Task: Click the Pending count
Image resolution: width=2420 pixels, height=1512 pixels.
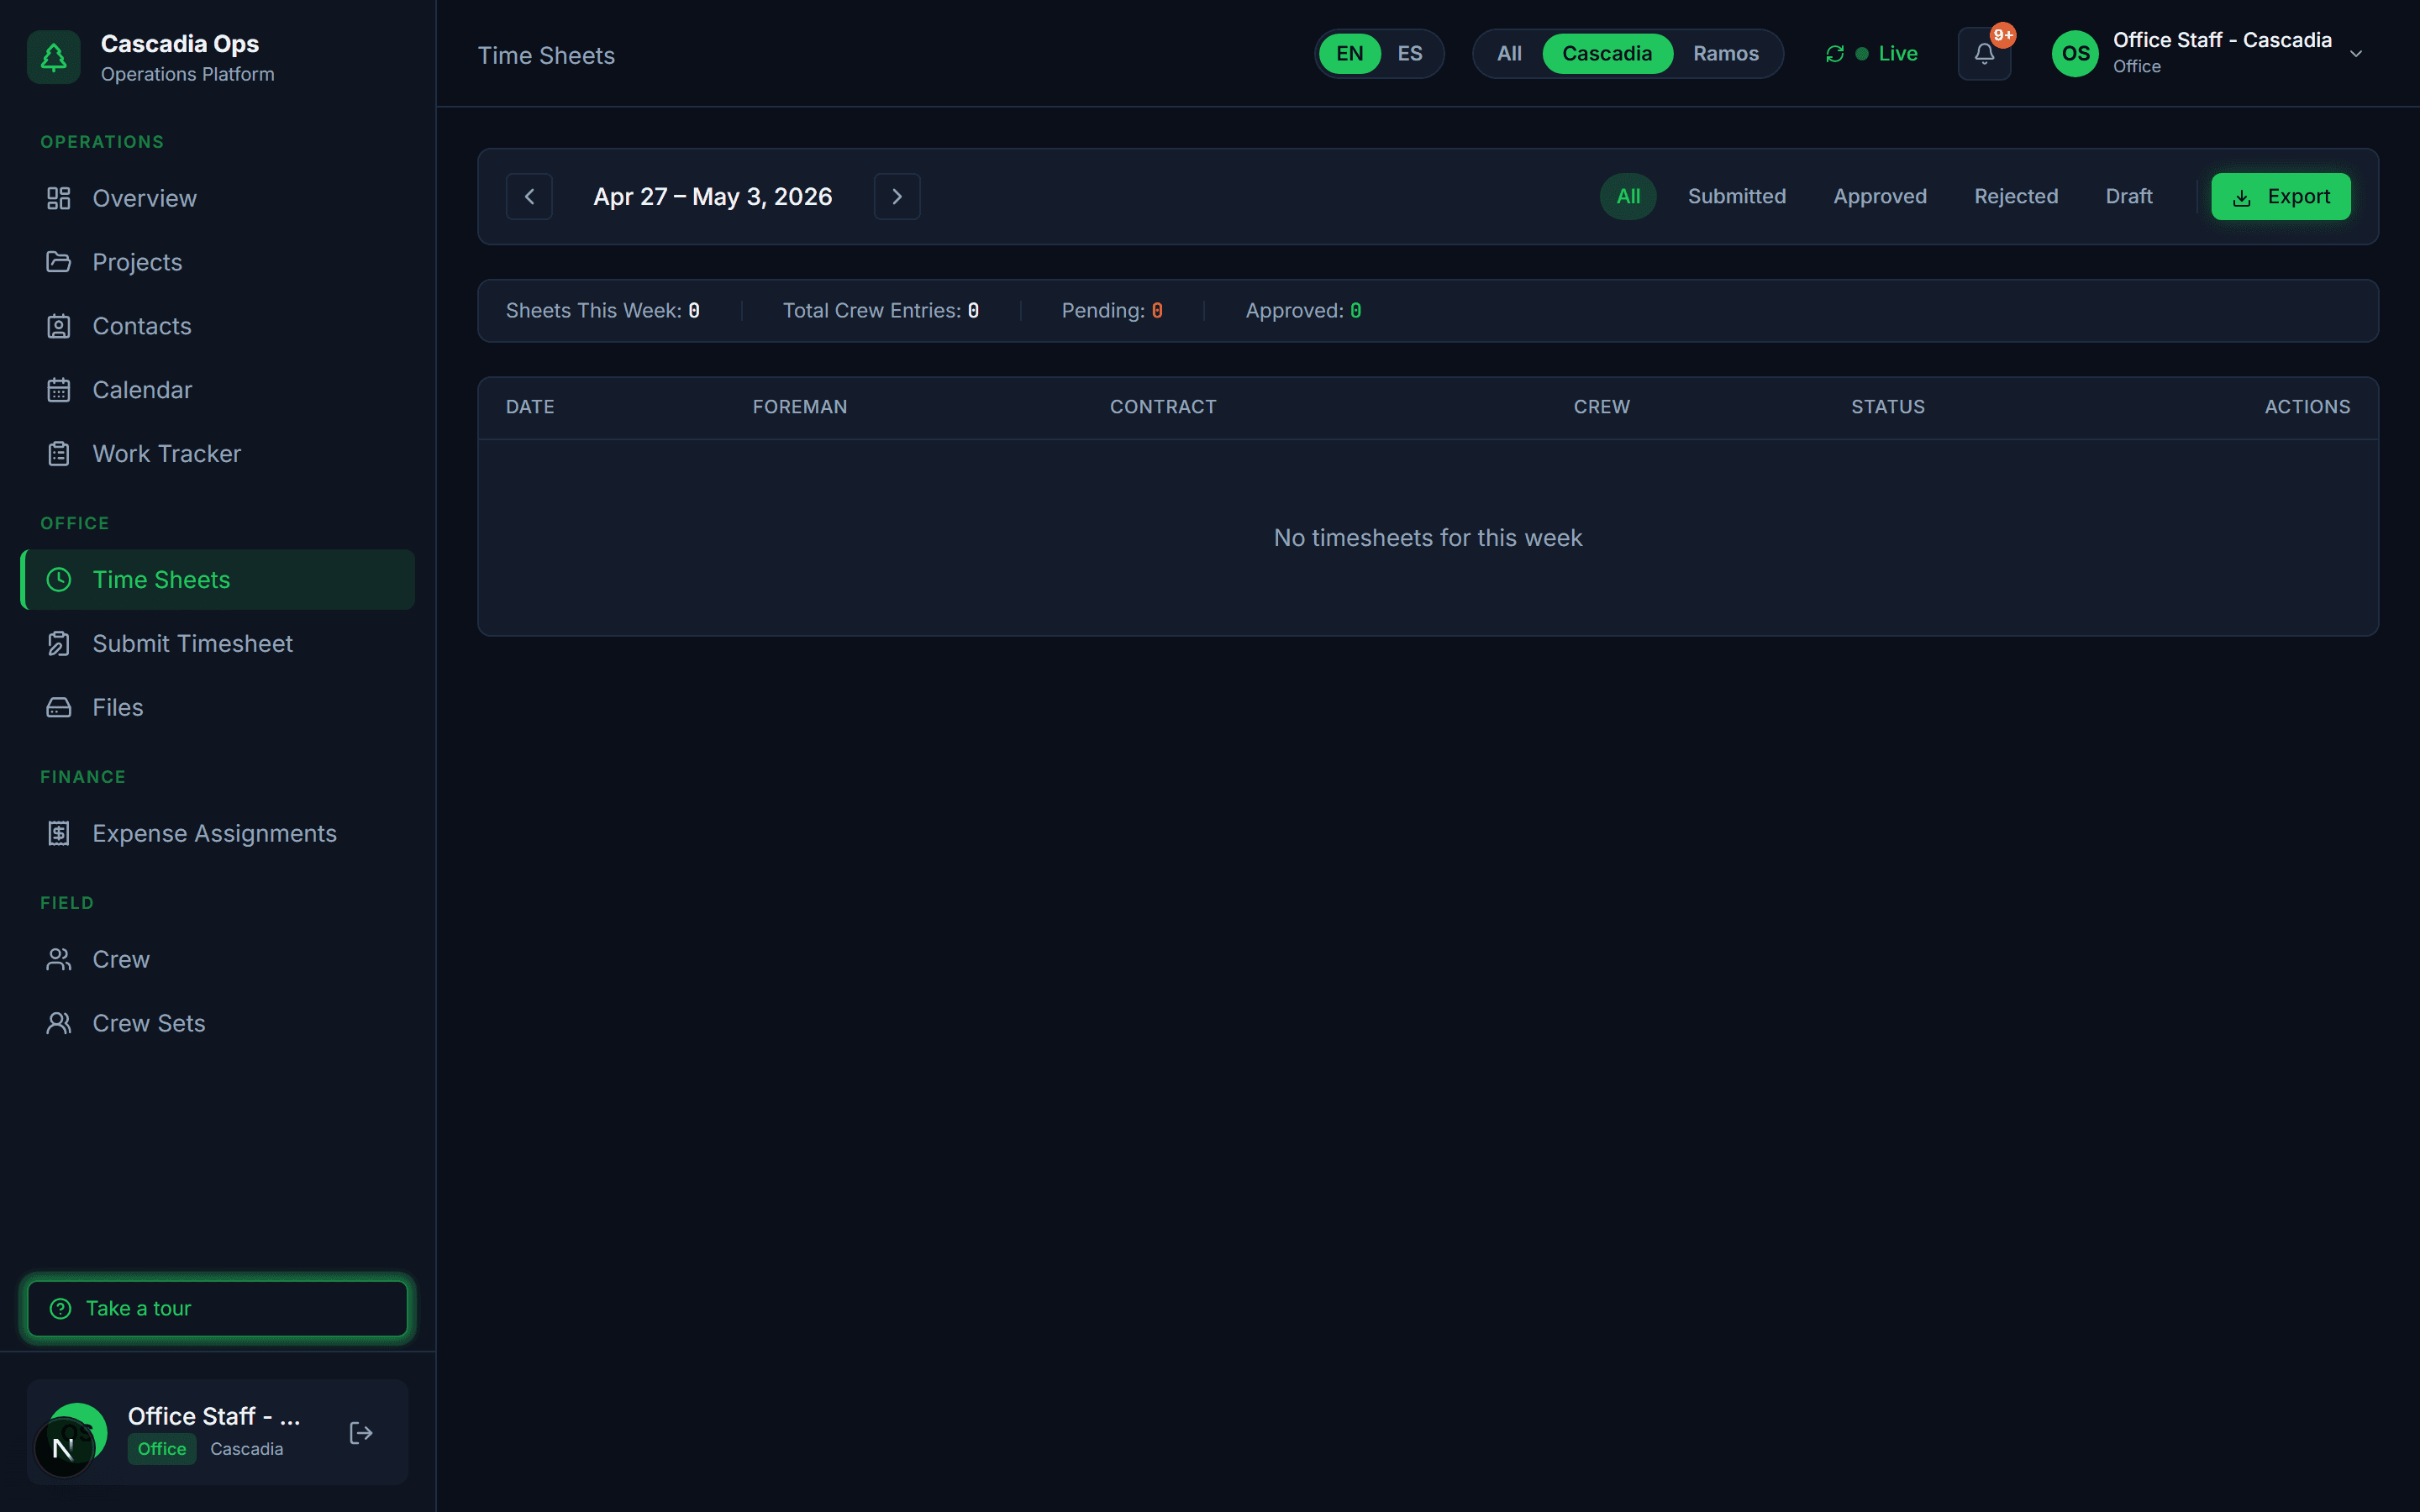Action: tap(1112, 311)
